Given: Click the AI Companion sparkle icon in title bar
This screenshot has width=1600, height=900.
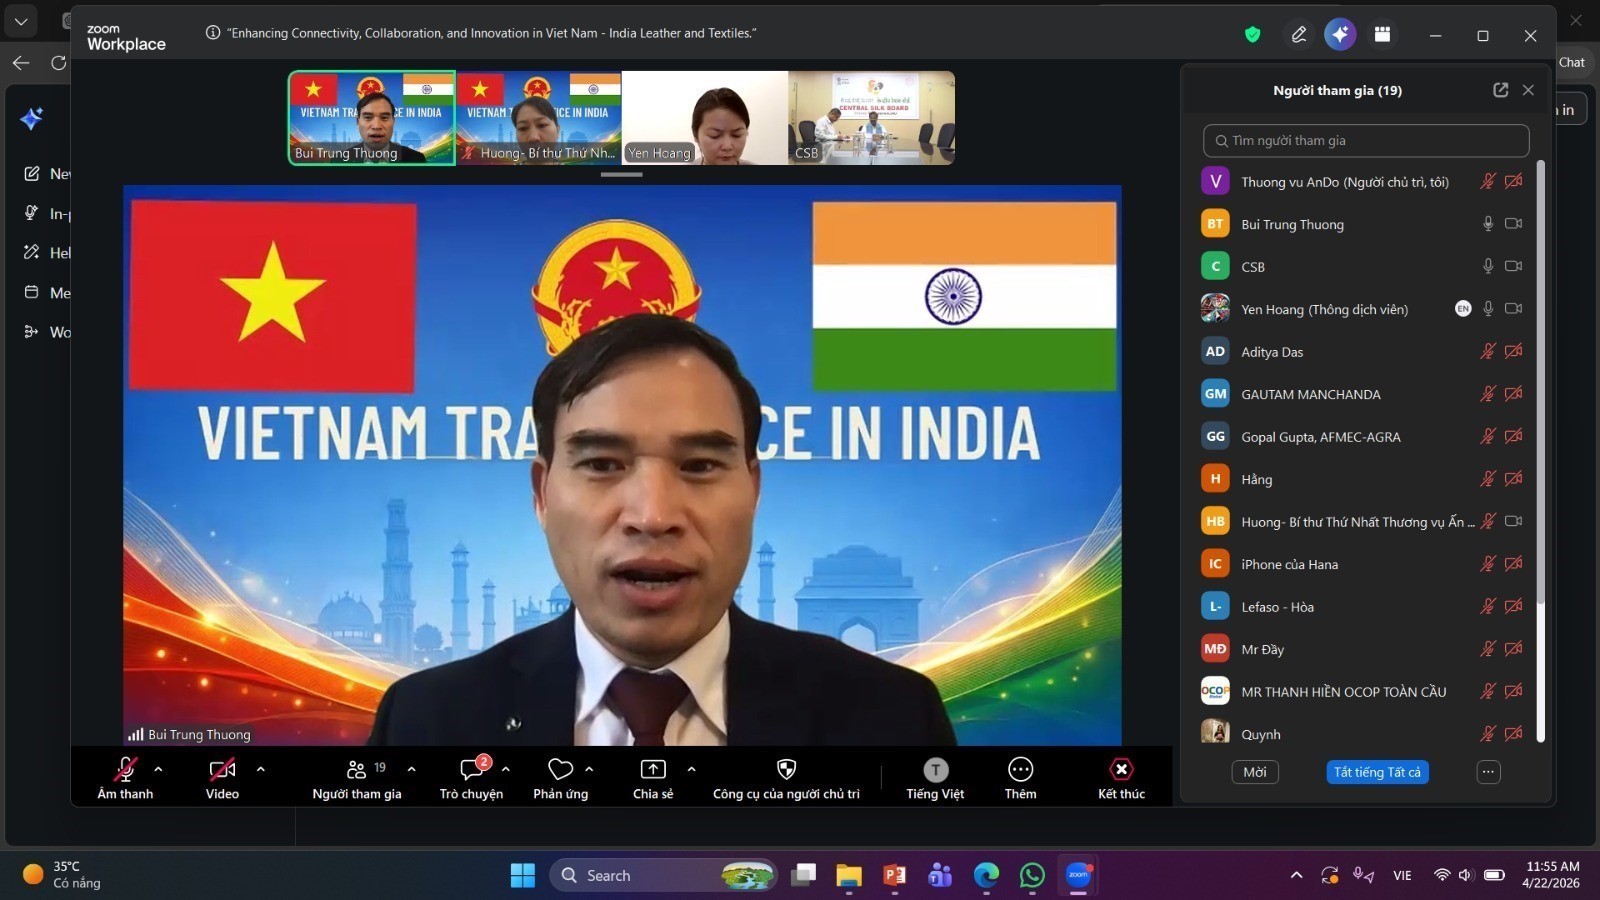Looking at the screenshot, I should pyautogui.click(x=1340, y=34).
